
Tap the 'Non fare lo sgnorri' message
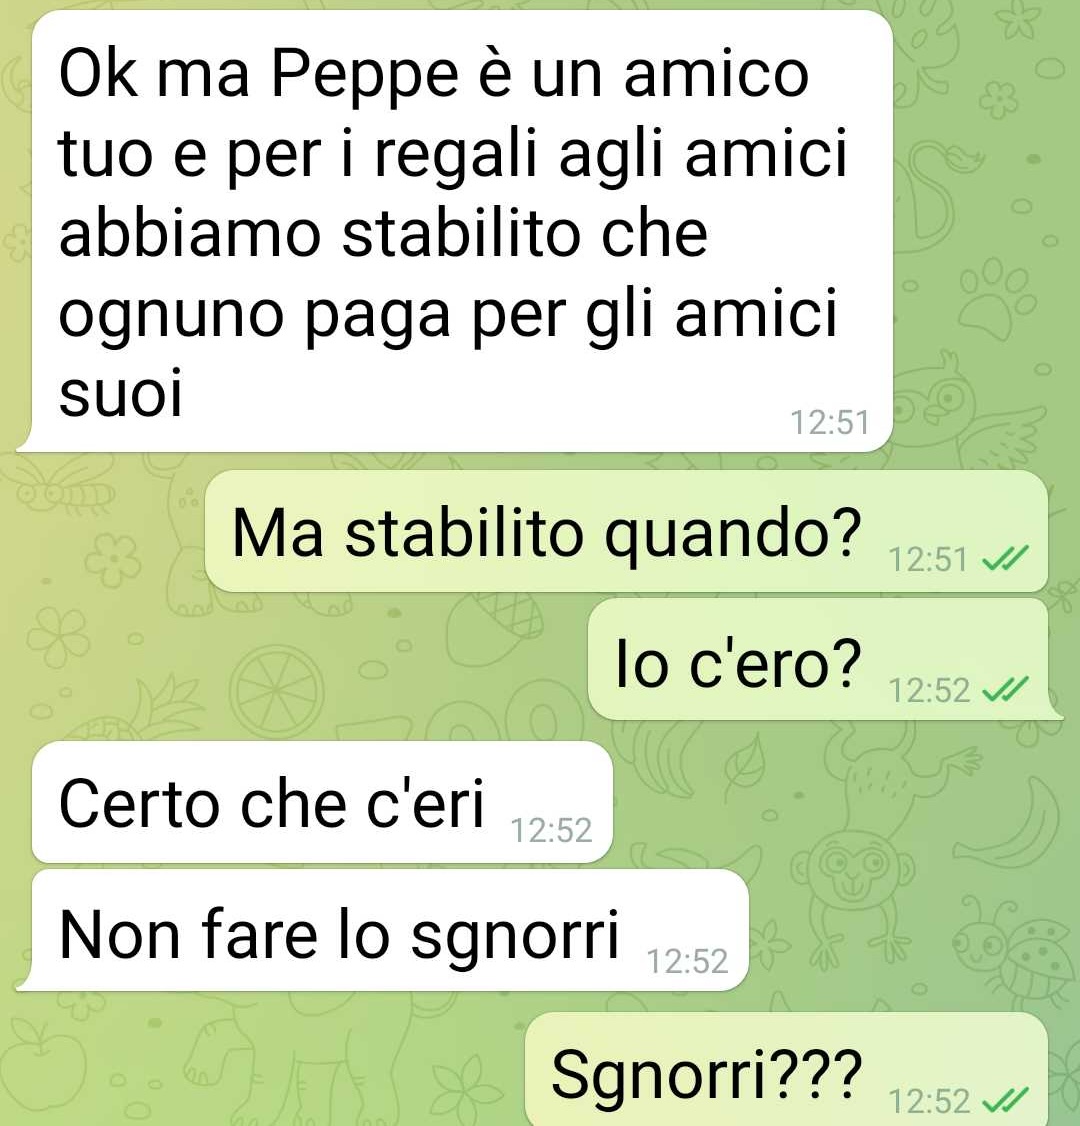[x=390, y=930]
